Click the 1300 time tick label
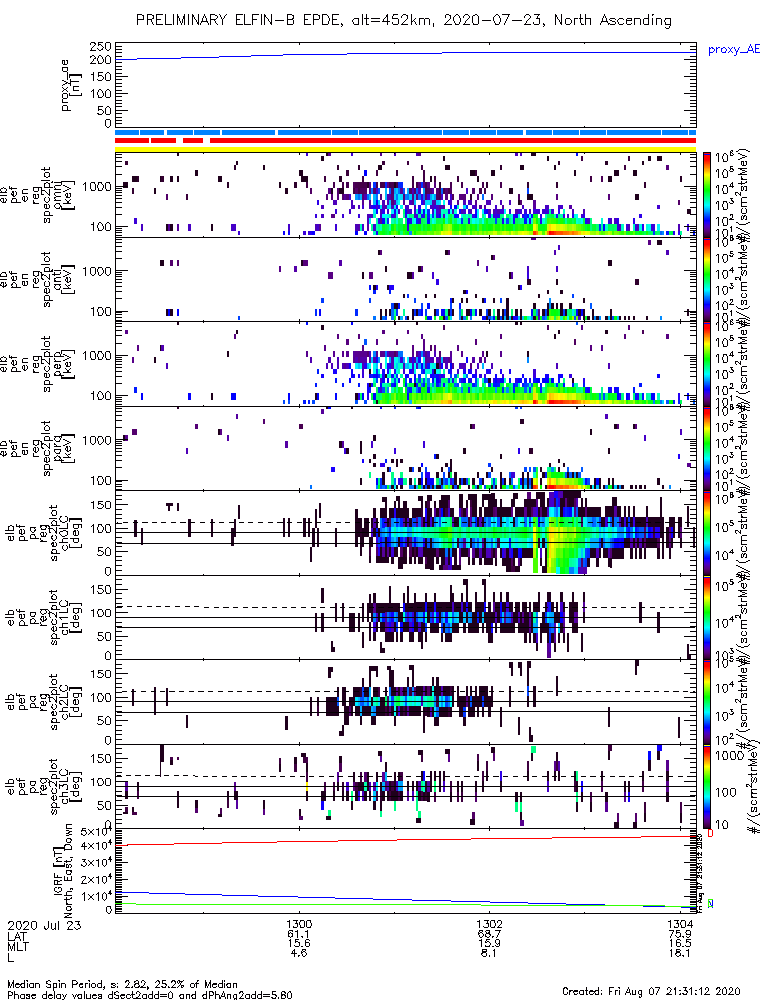775x1000 pixels. point(299,925)
